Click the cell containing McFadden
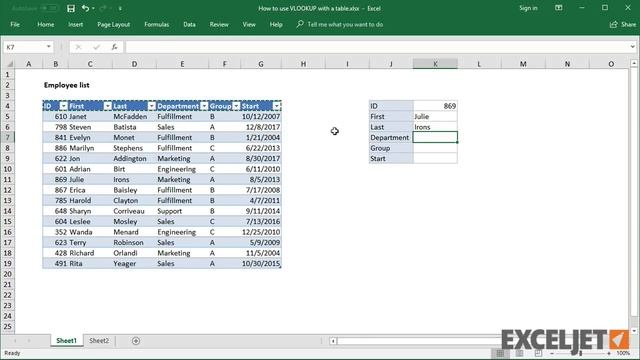This screenshot has height=360, width=640. point(134,116)
